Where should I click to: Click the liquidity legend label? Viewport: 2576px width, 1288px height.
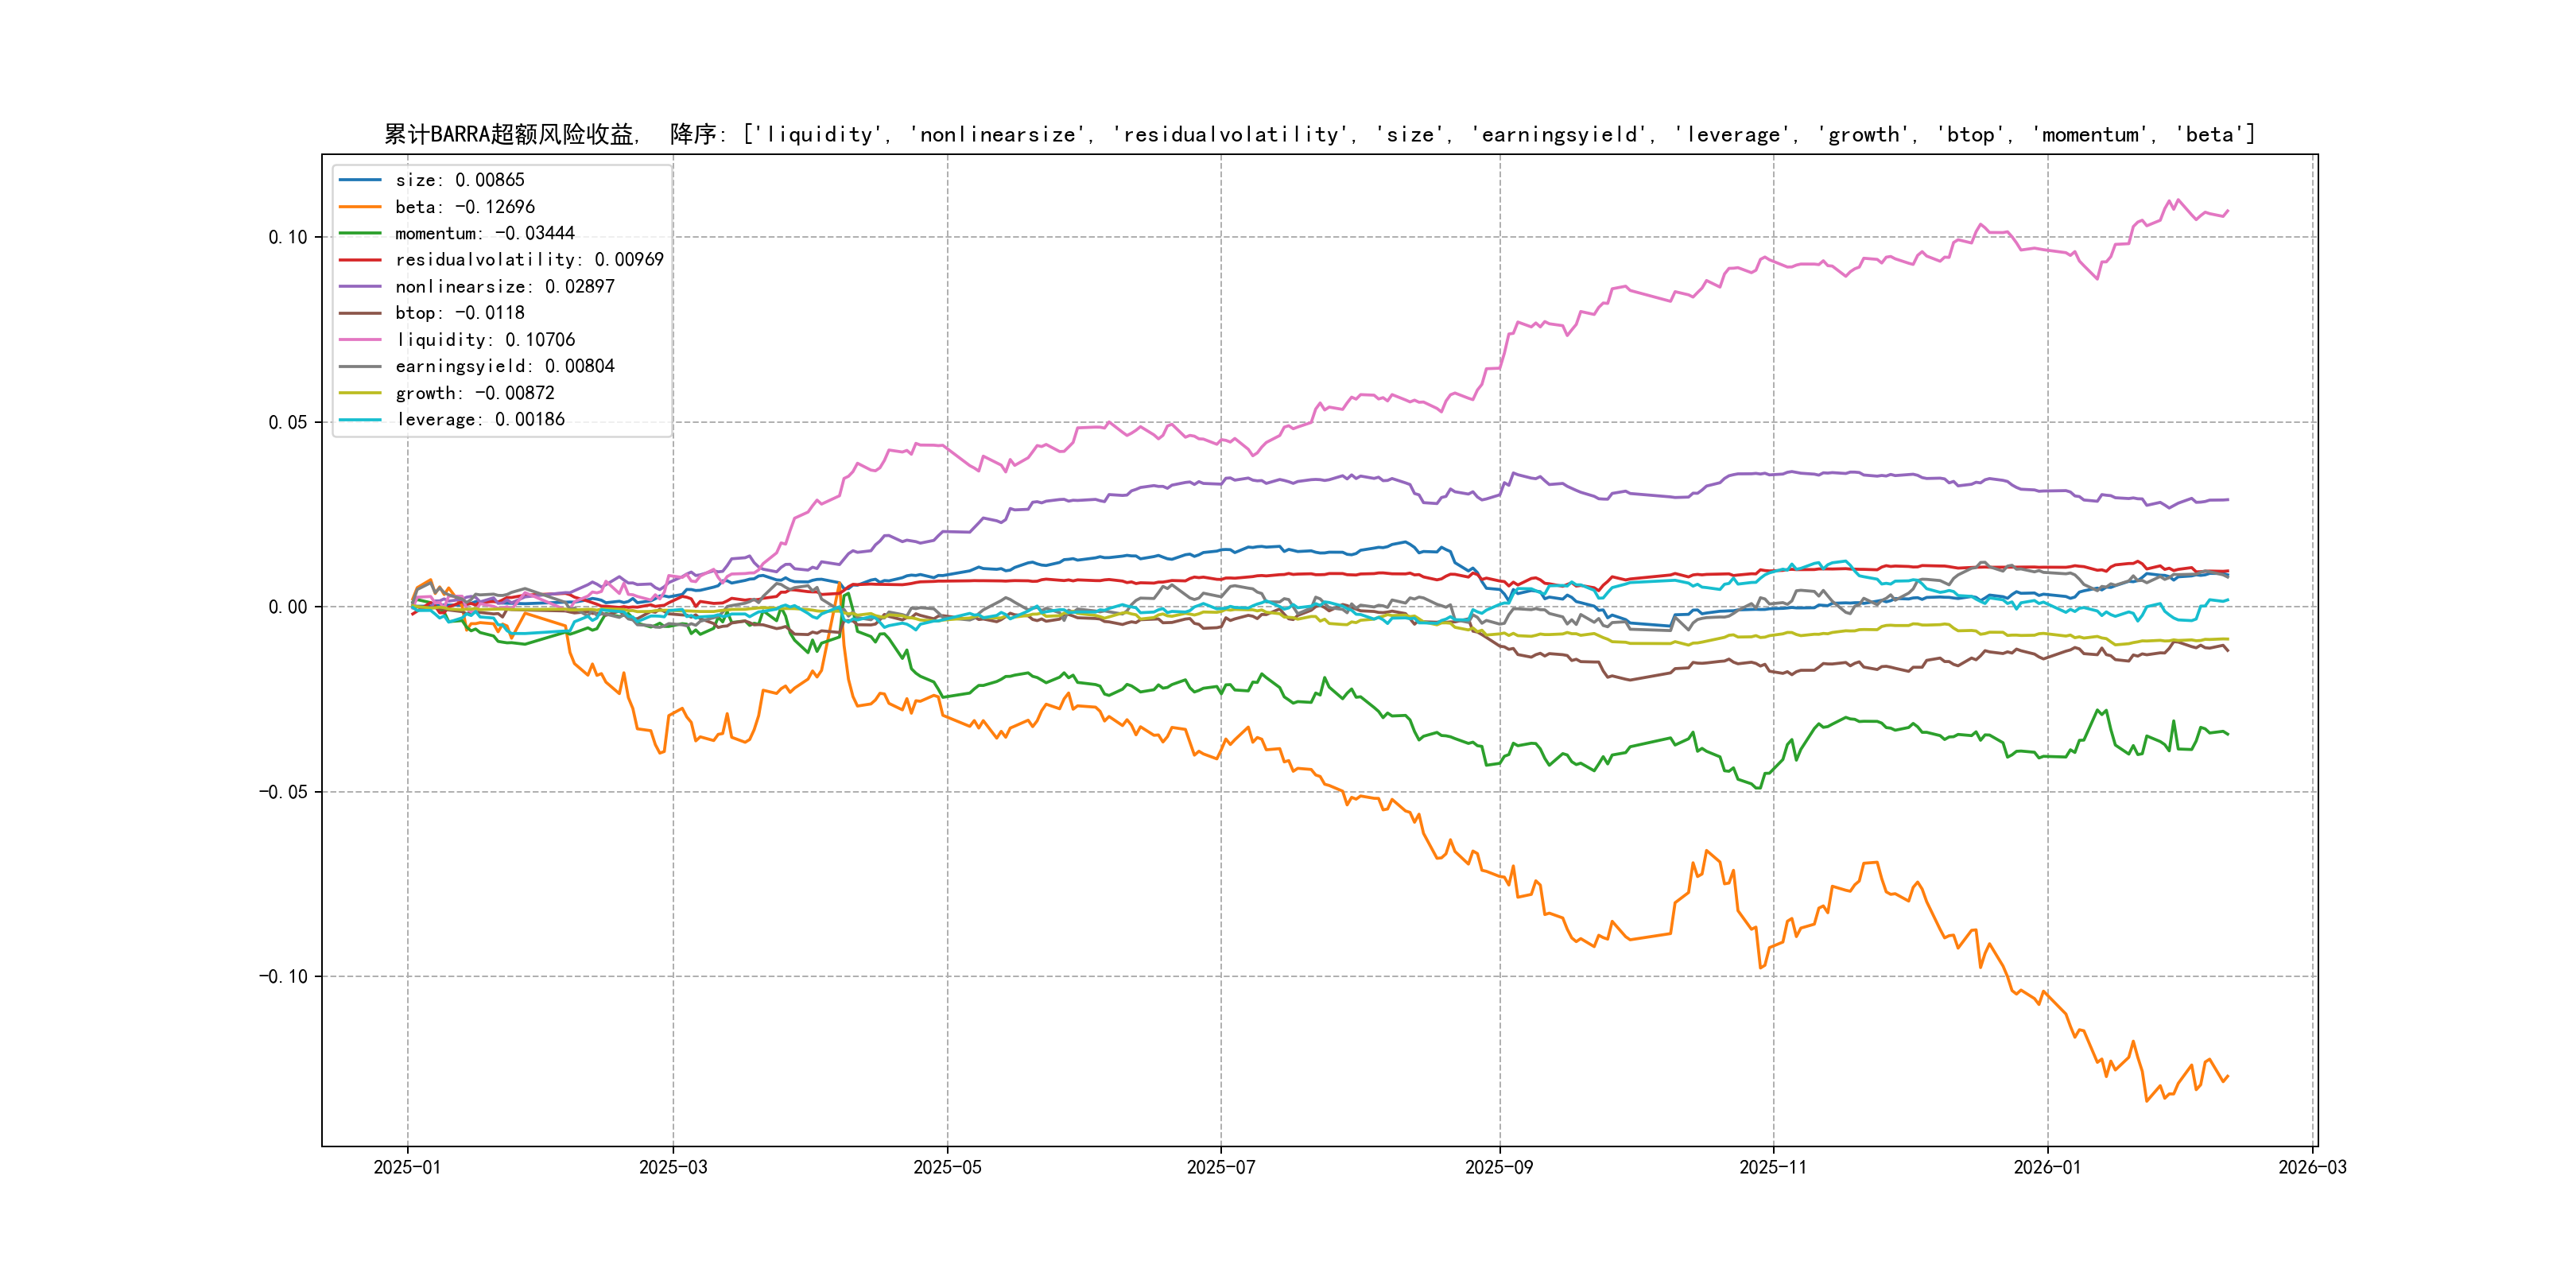[x=485, y=340]
